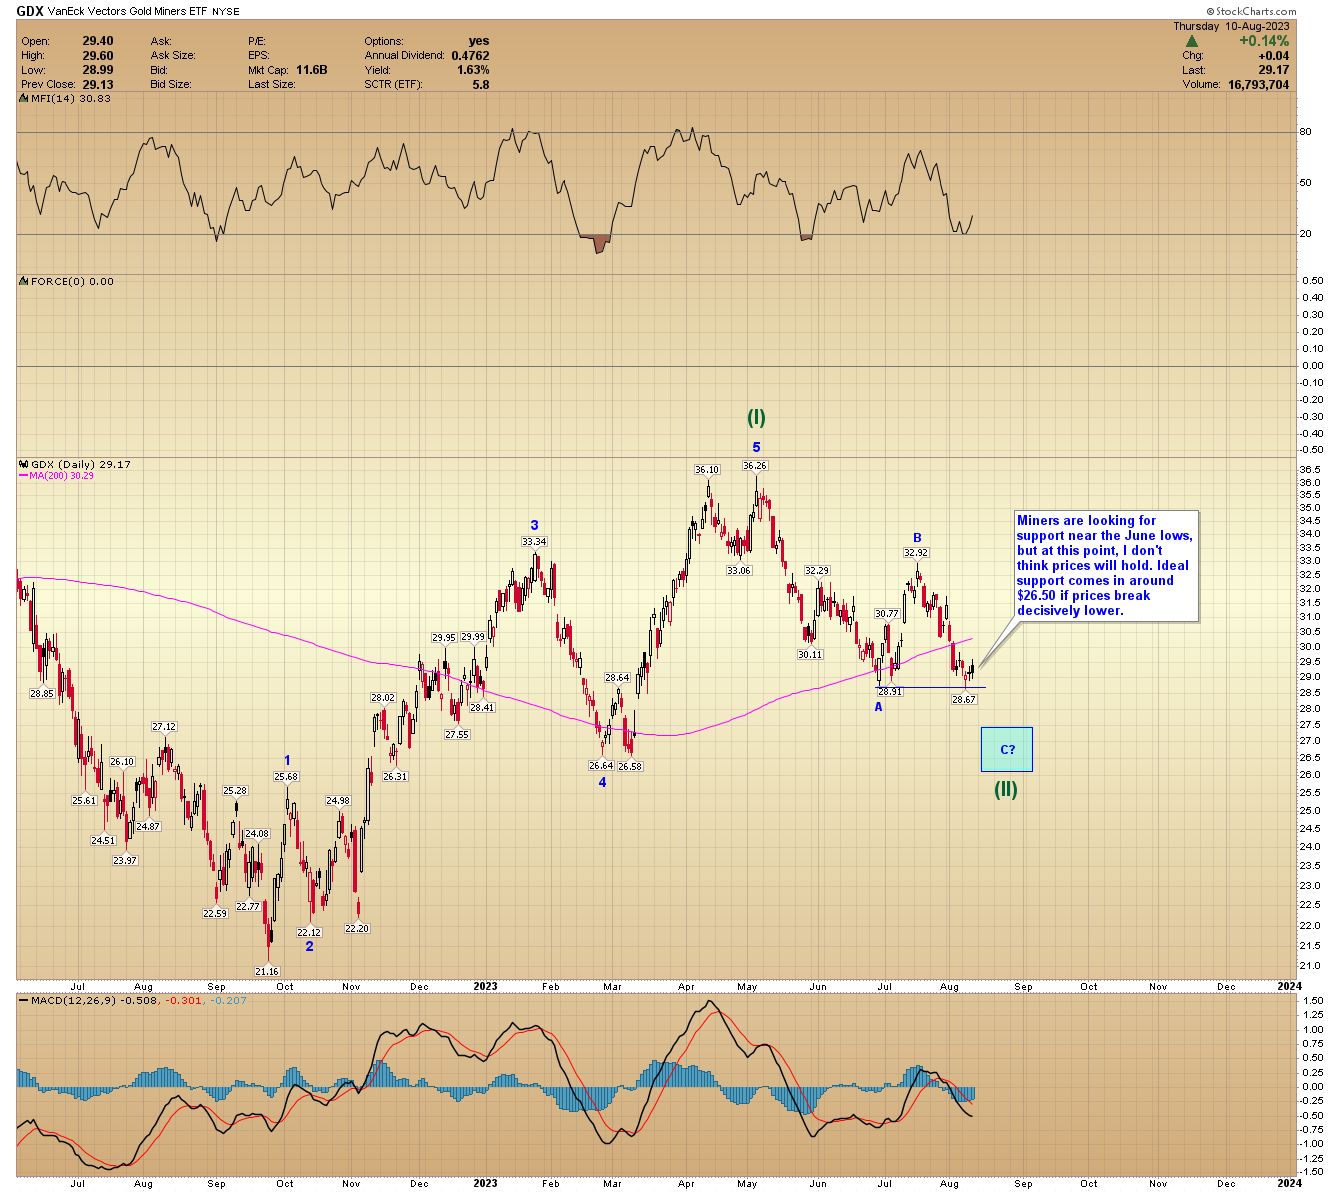Click the blue wave B label
1340x1192 pixels.
[x=917, y=538]
